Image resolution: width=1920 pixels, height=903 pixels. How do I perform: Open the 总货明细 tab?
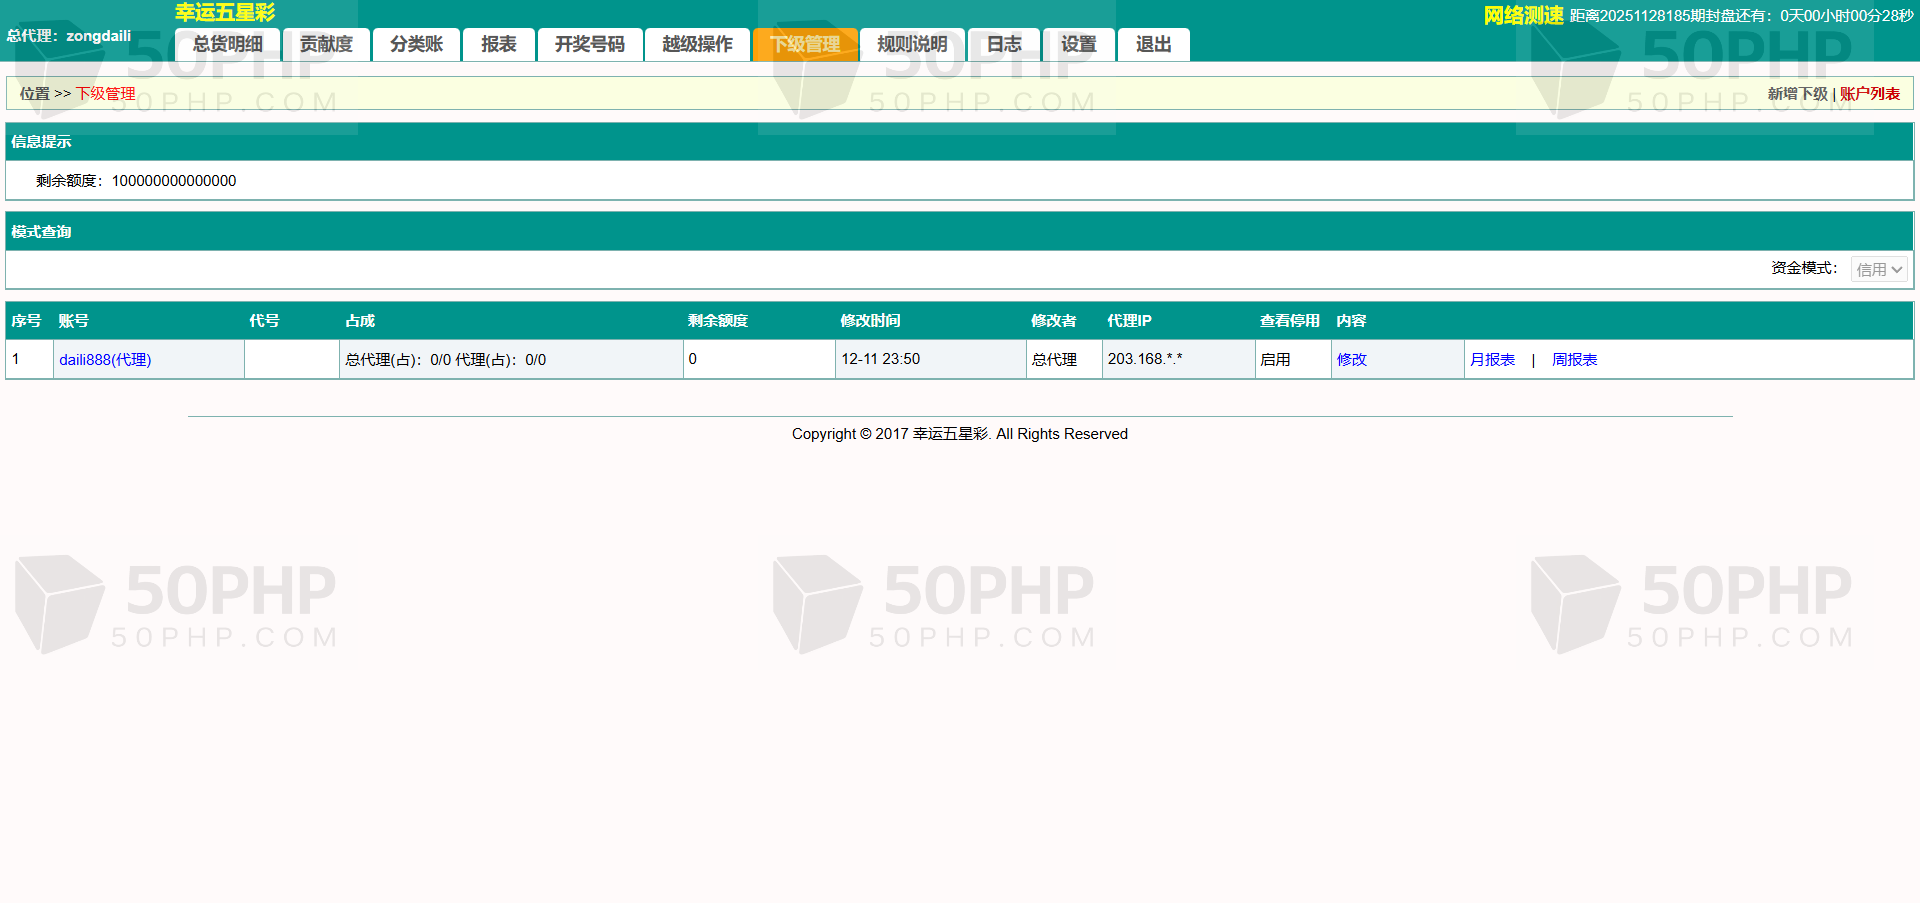pyautogui.click(x=227, y=45)
